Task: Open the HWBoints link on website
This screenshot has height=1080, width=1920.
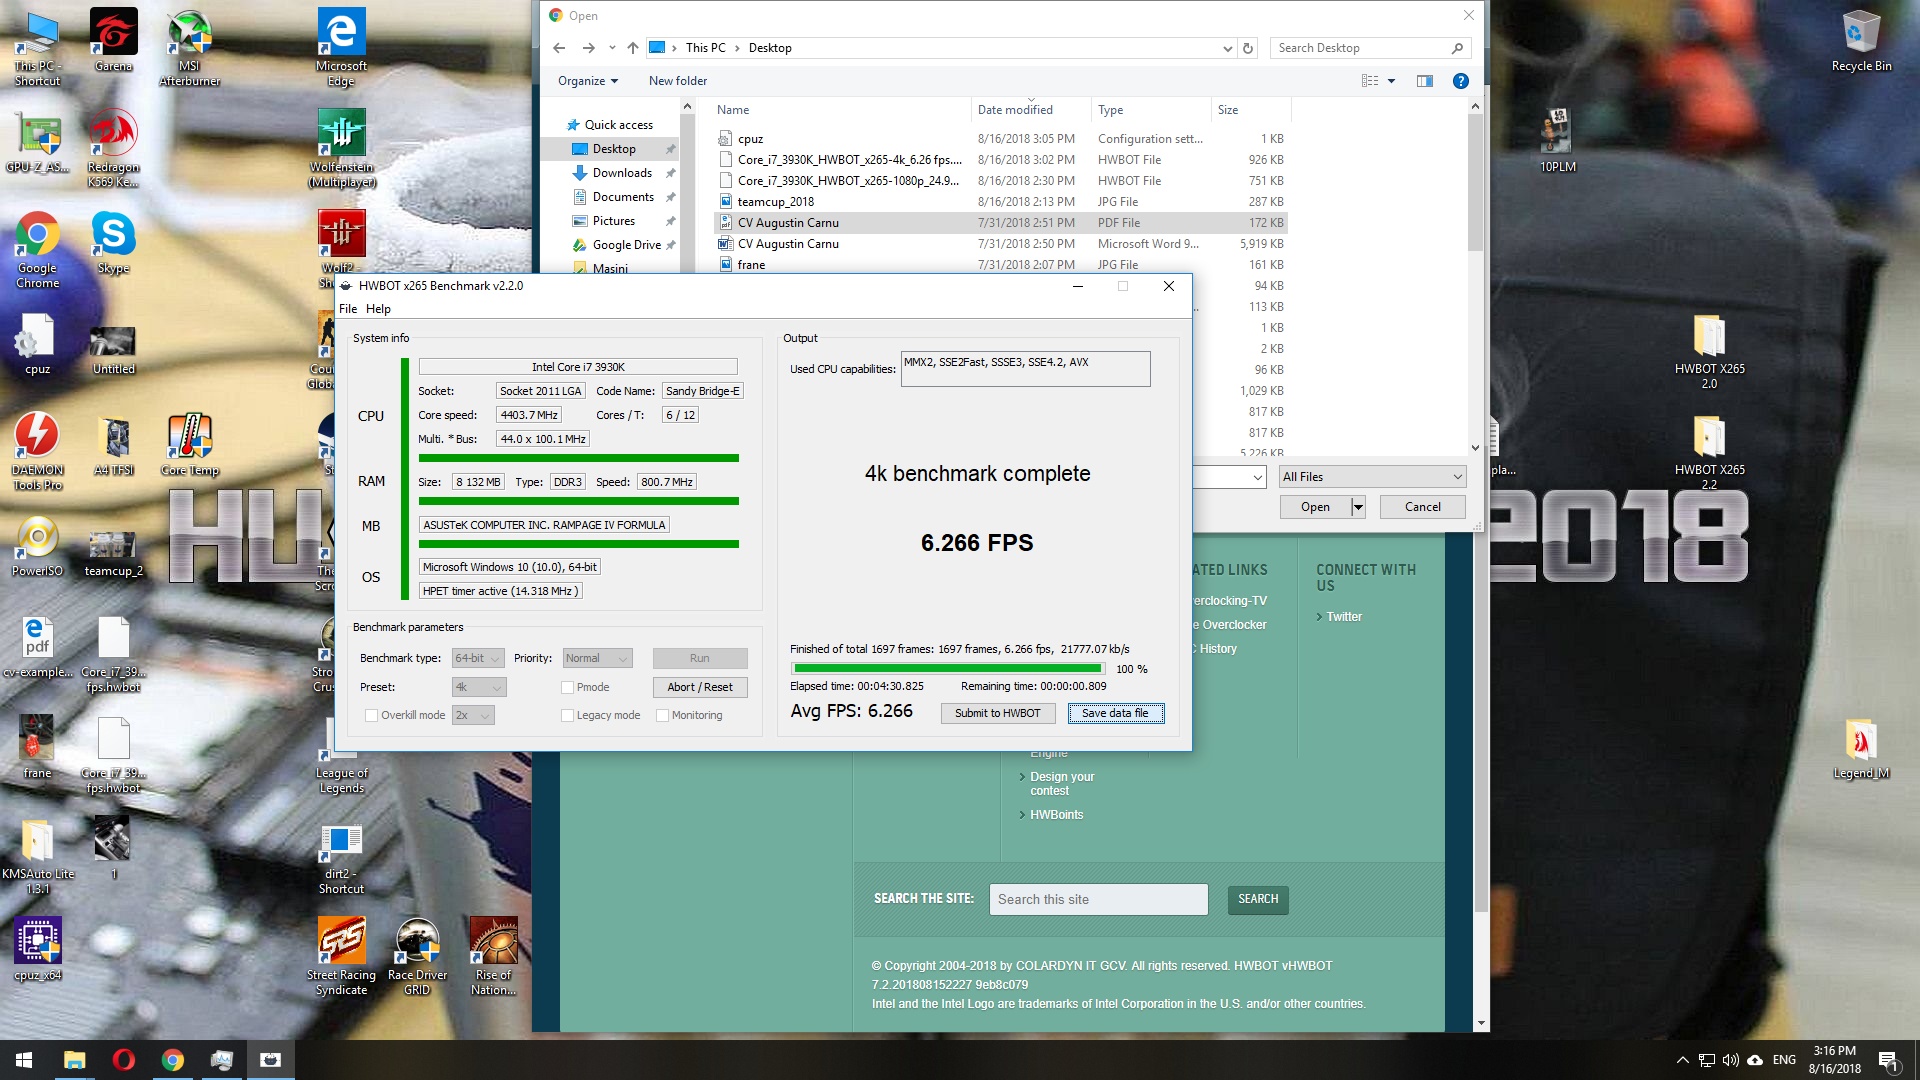Action: pyautogui.click(x=1056, y=815)
